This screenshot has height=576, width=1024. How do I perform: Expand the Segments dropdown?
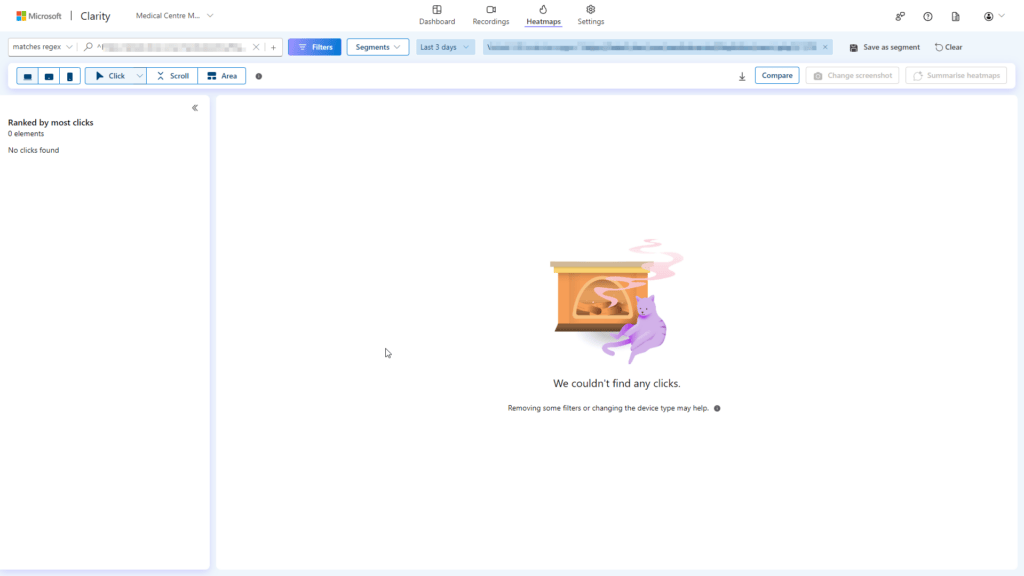pyautogui.click(x=377, y=46)
